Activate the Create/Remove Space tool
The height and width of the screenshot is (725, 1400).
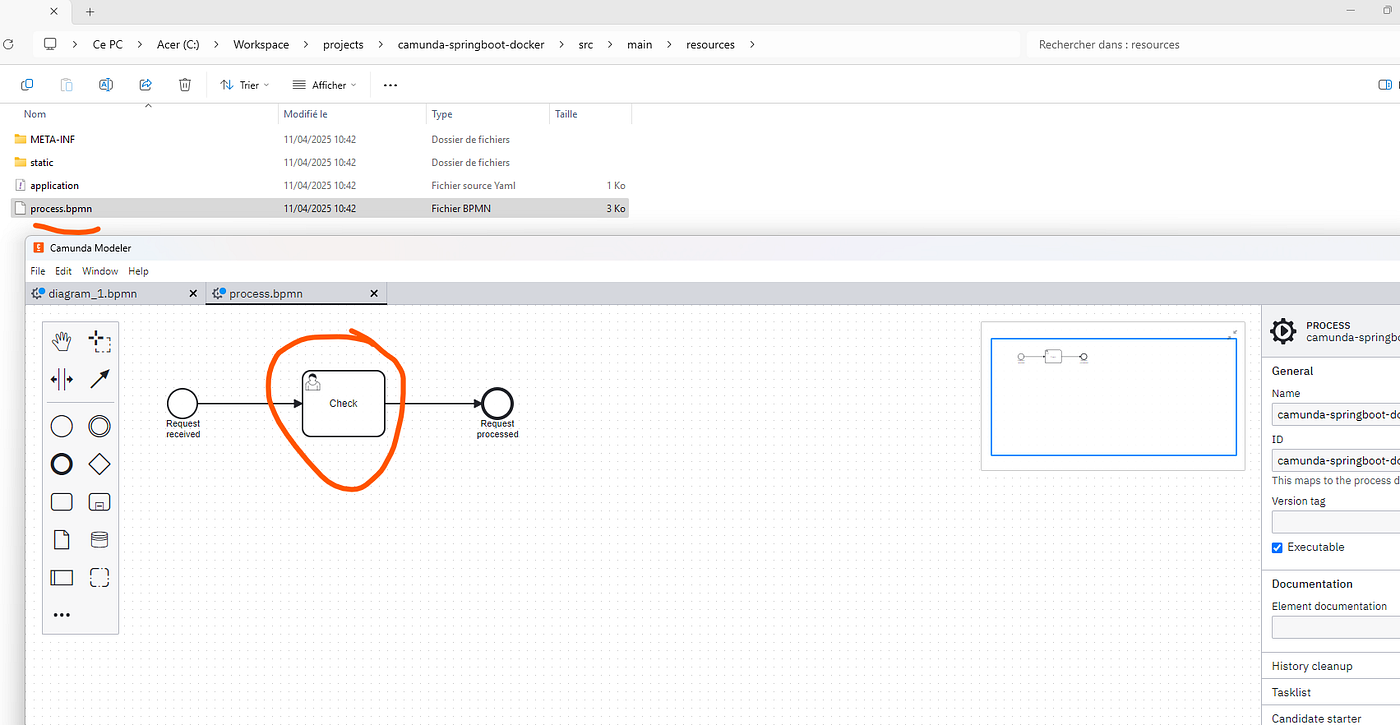pos(62,379)
